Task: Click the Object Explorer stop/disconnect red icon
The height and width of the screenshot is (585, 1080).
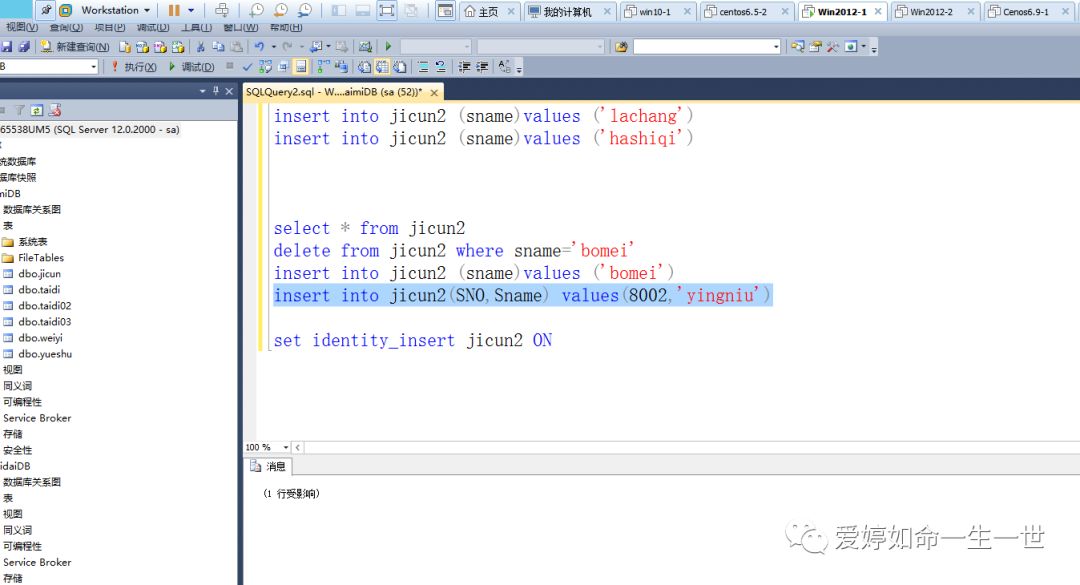Action: [54, 110]
